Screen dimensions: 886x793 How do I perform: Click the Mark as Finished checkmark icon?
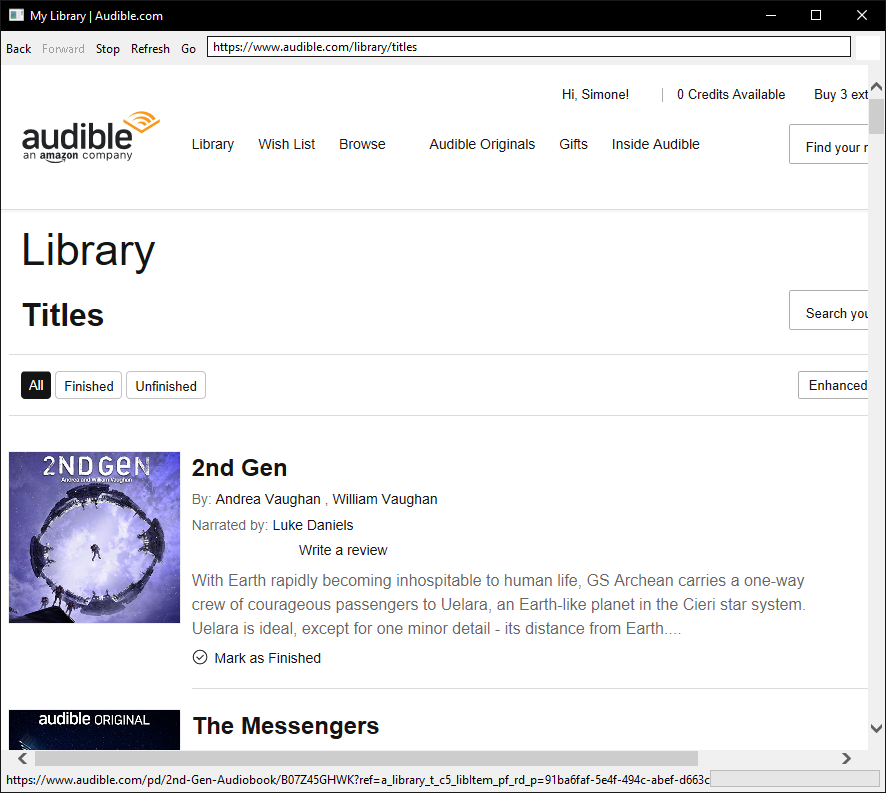(200, 657)
